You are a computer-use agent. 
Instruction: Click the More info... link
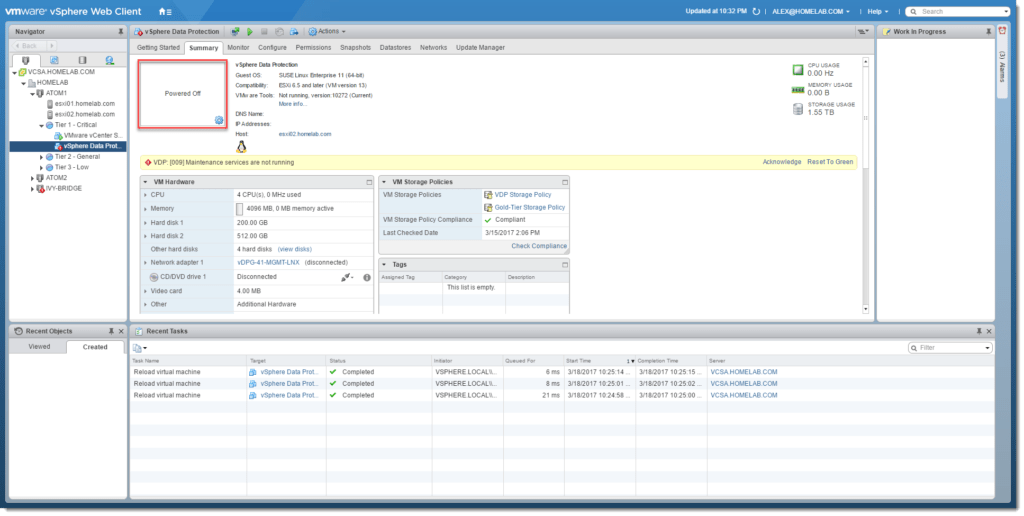[293, 105]
